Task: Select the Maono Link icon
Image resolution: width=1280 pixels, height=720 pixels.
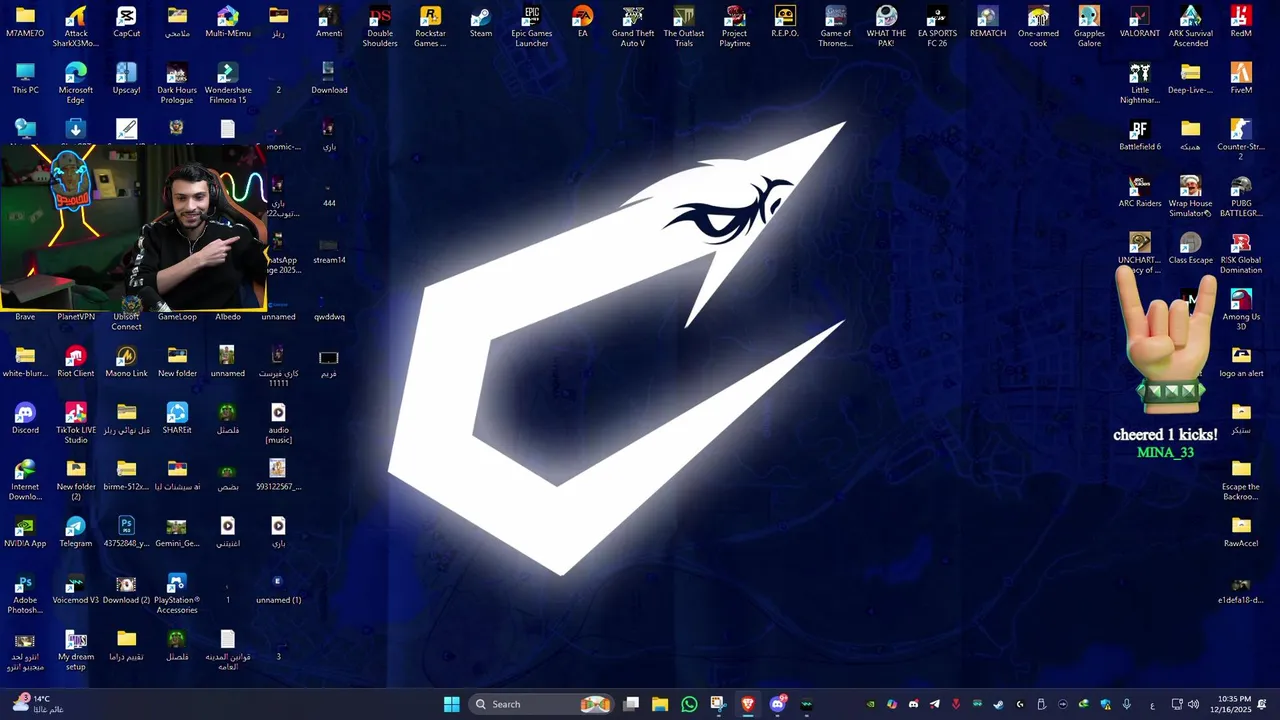Action: click(126, 363)
